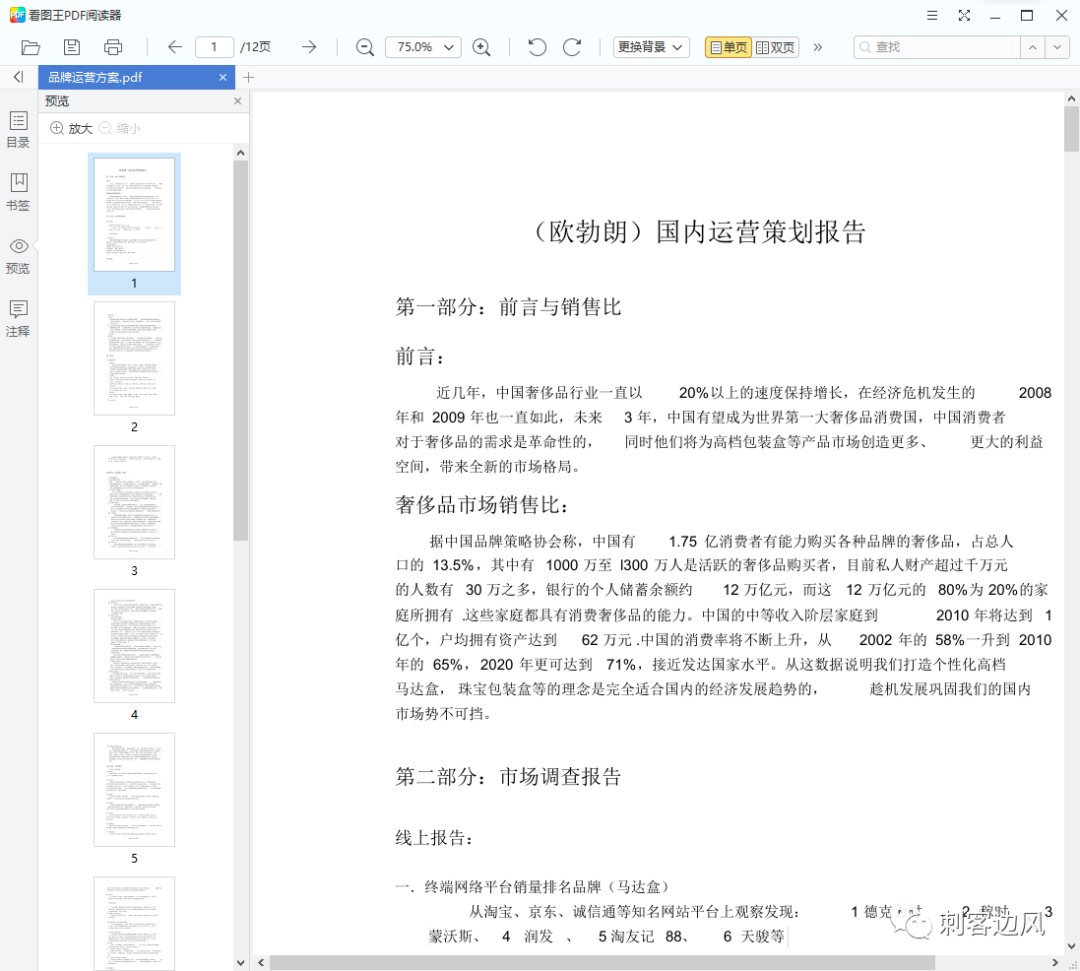Close the 品牌运营方案.pdf tab
The width and height of the screenshot is (1080, 971).
(x=222, y=77)
